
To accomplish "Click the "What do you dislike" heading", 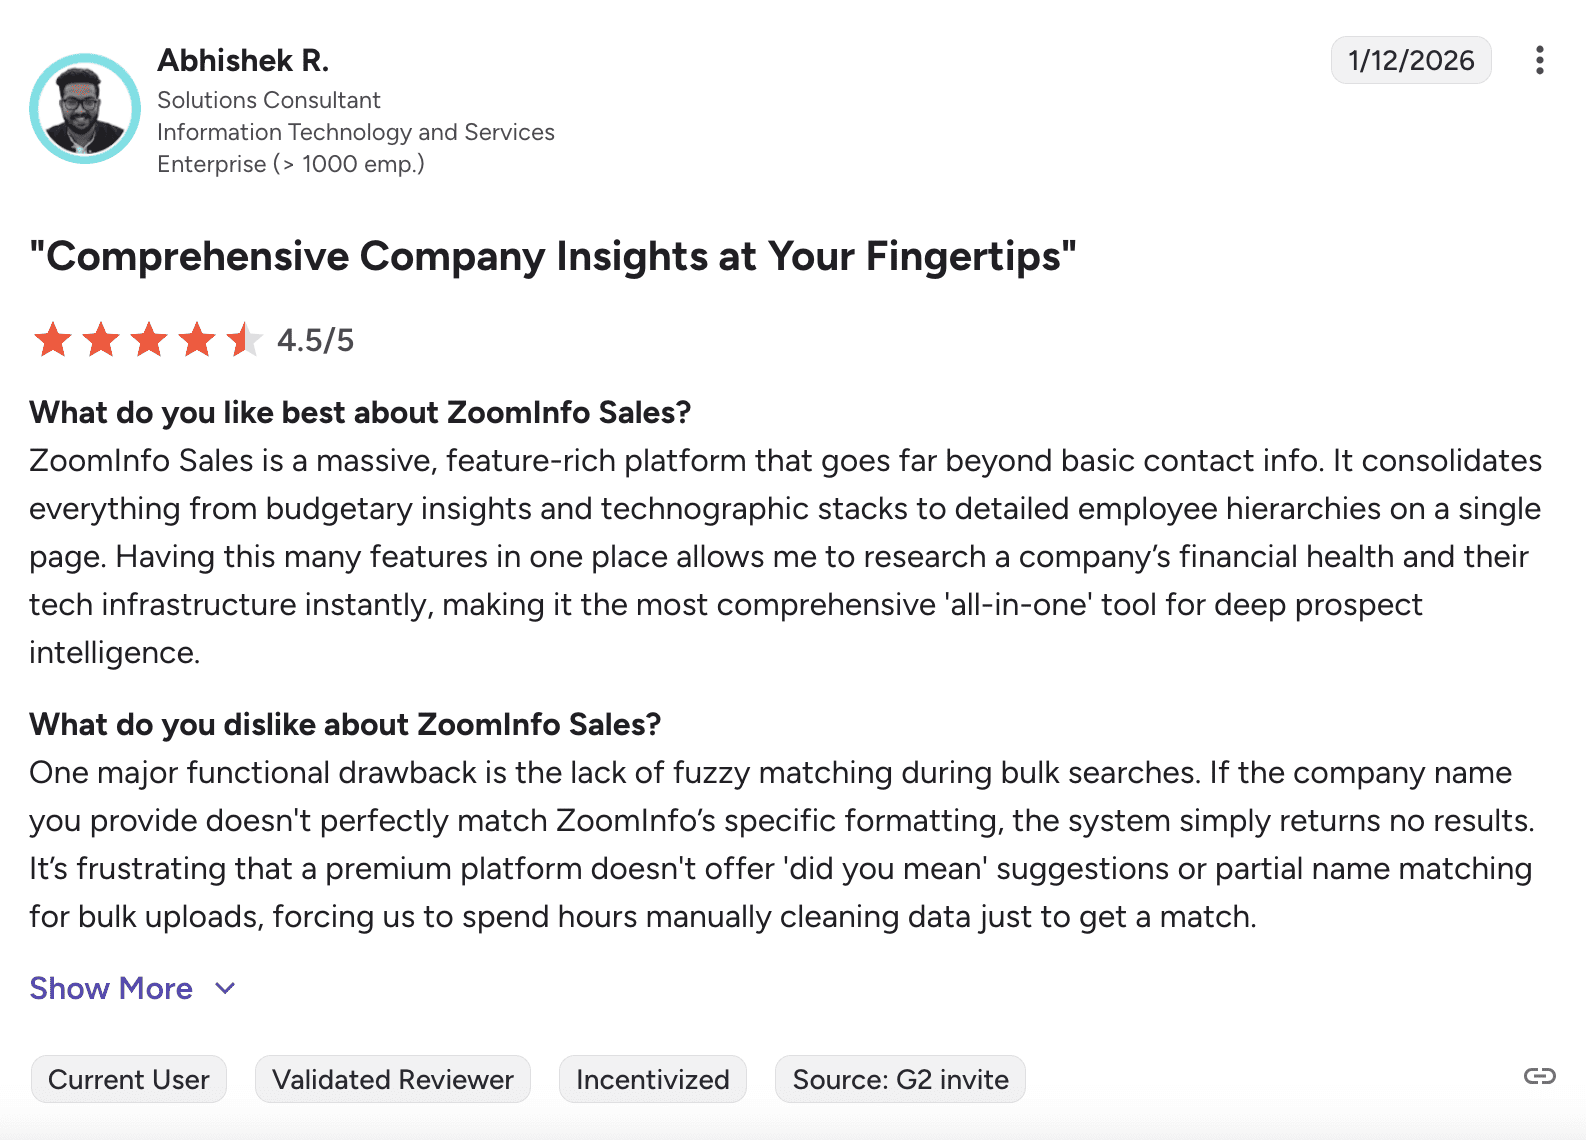I will pos(345,724).
